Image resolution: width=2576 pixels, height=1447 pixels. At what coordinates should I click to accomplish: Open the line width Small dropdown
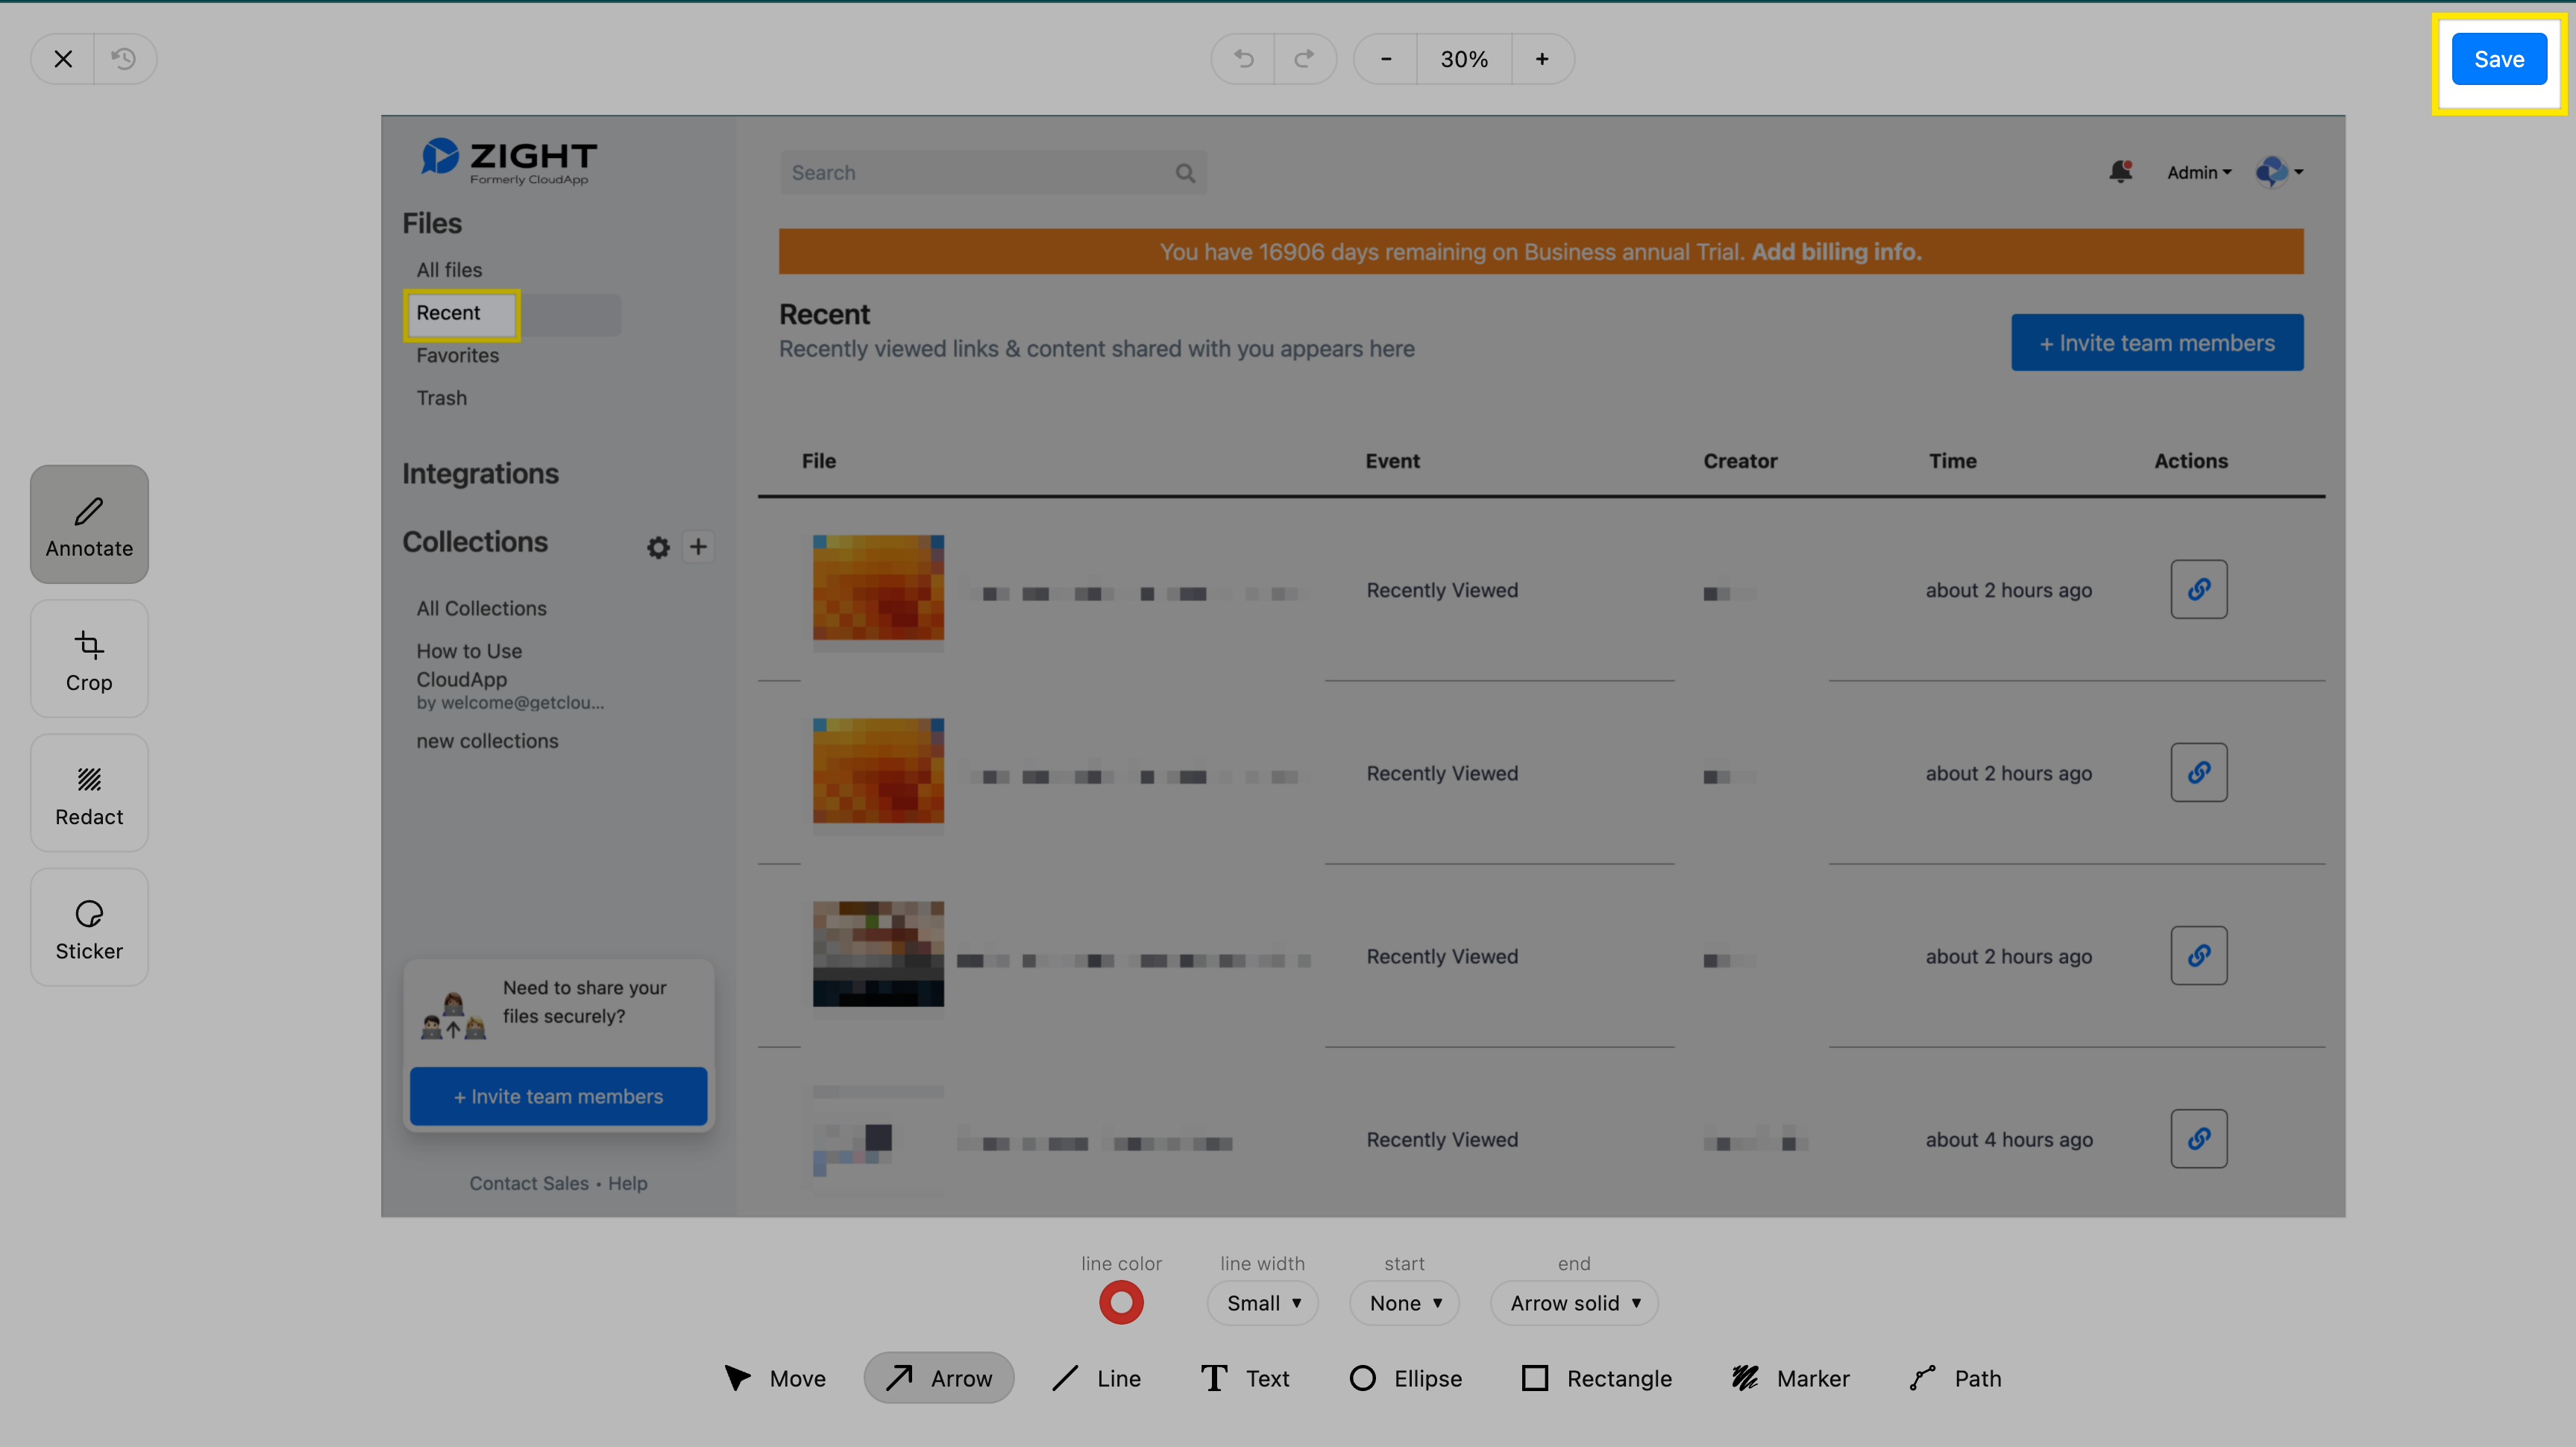[x=1262, y=1303]
